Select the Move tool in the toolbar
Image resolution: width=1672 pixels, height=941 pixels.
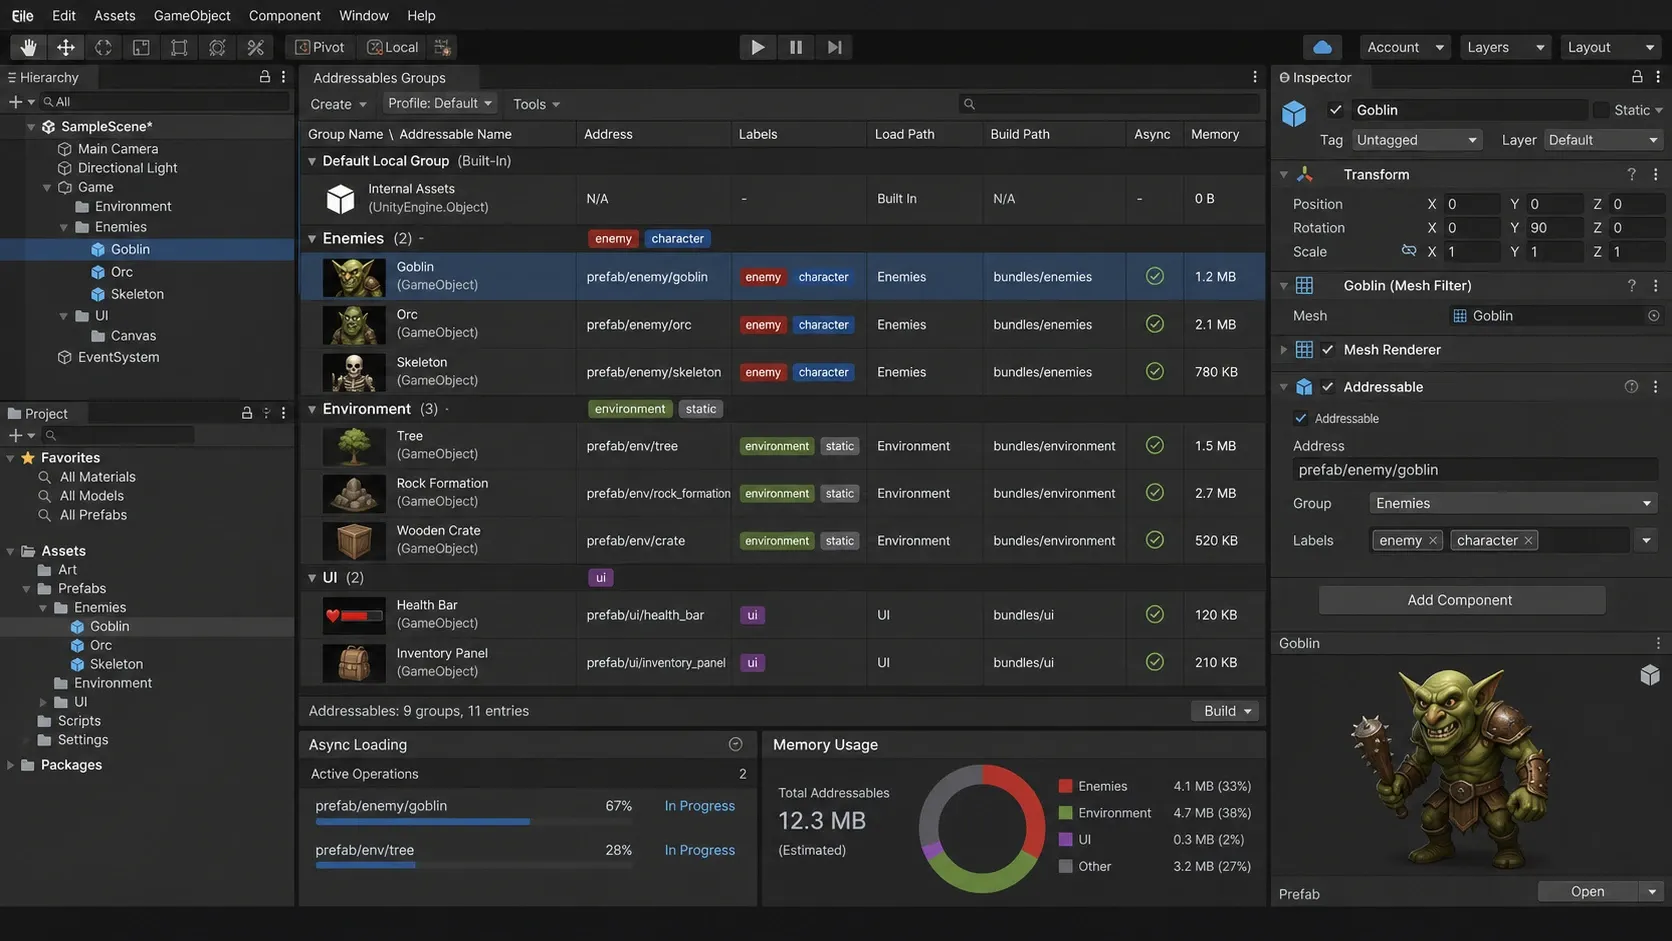point(66,47)
